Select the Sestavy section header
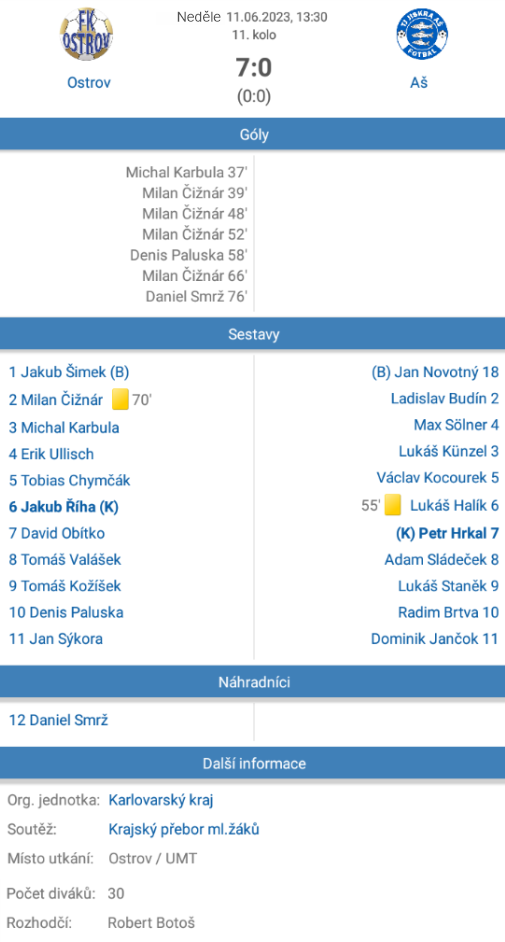This screenshot has height=942, width=505. (x=252, y=334)
